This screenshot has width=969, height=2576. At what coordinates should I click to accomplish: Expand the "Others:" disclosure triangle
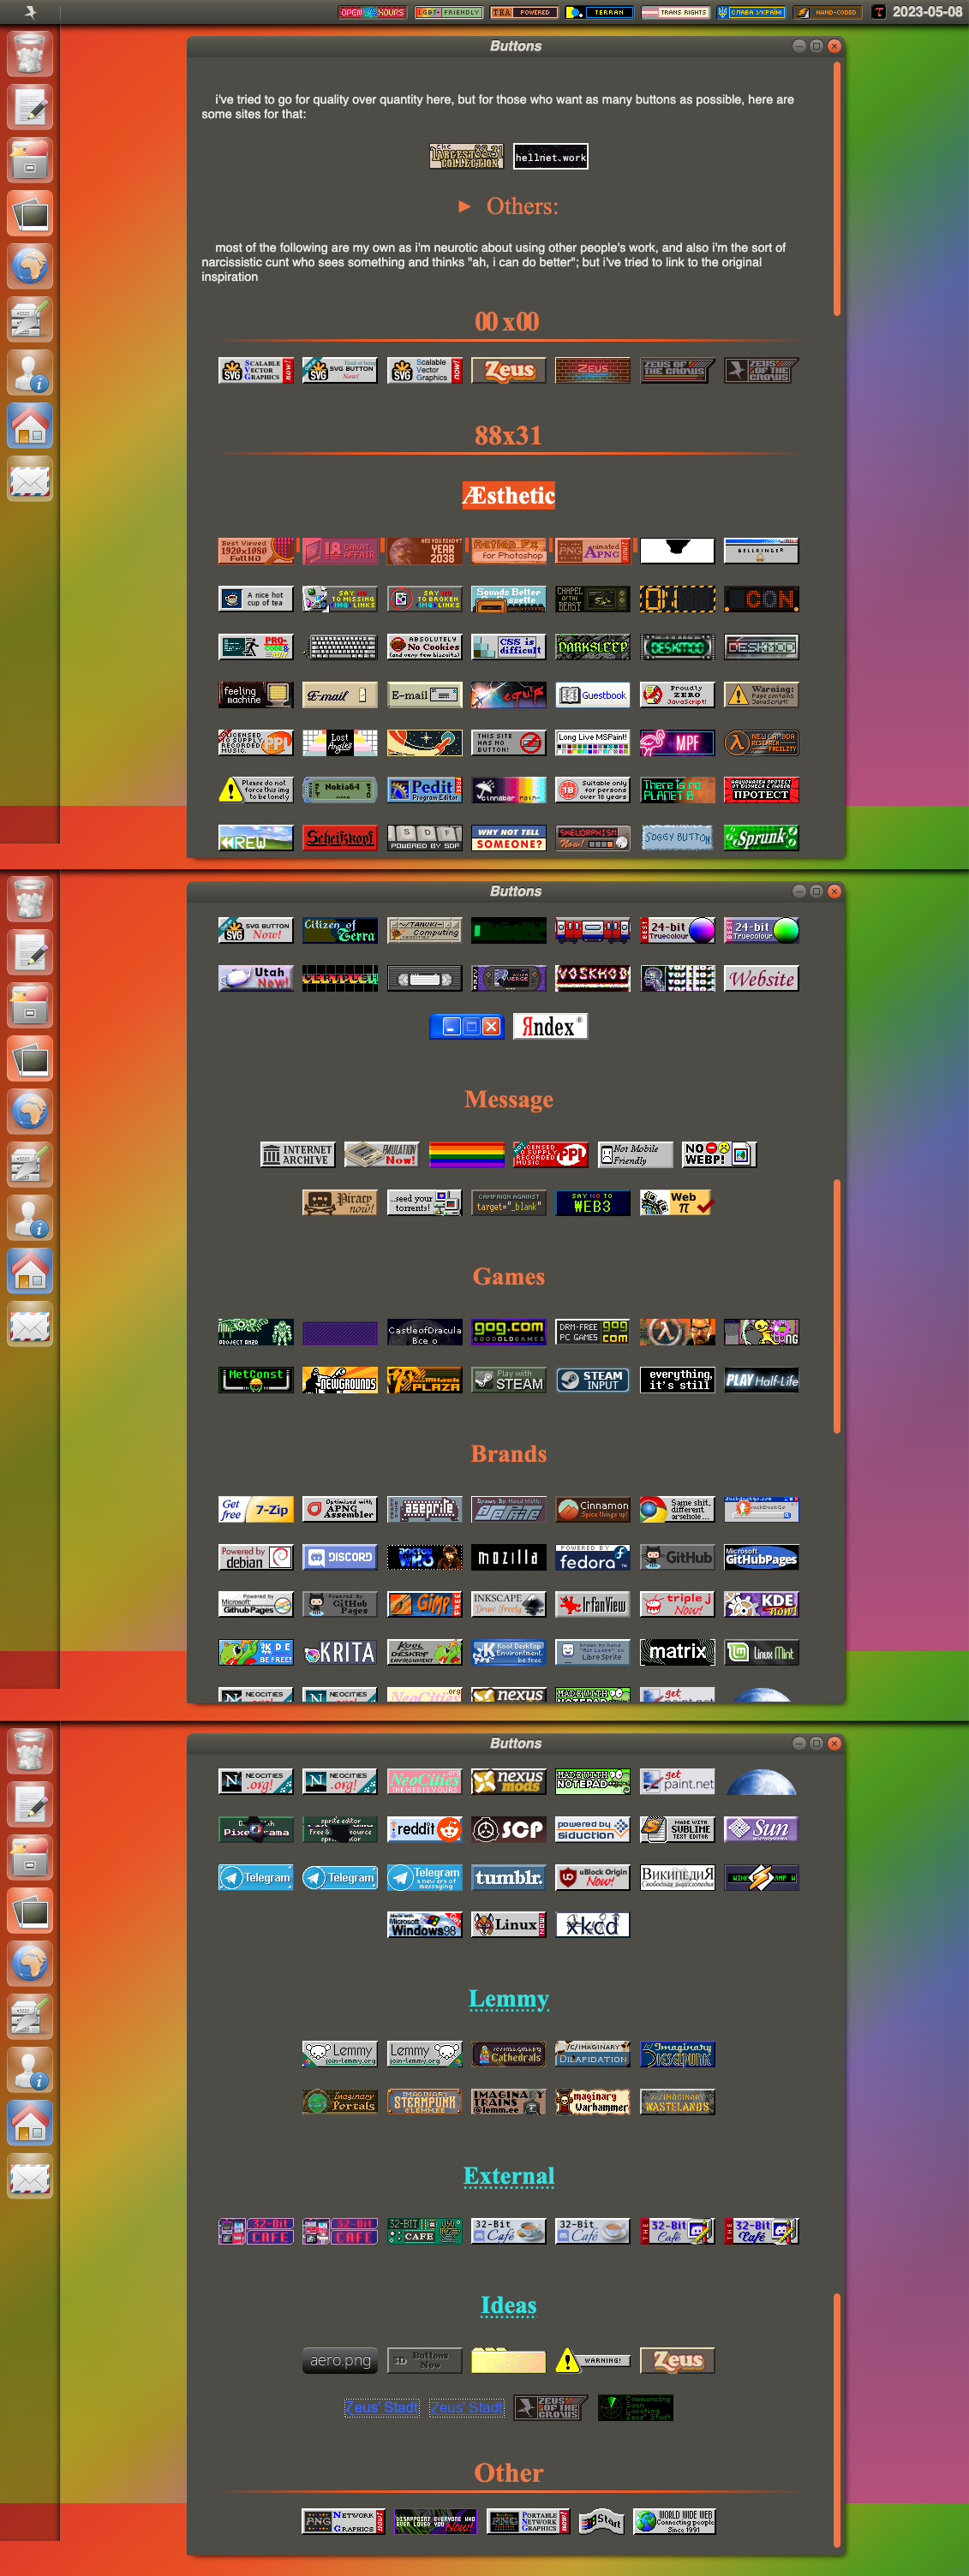pos(464,206)
